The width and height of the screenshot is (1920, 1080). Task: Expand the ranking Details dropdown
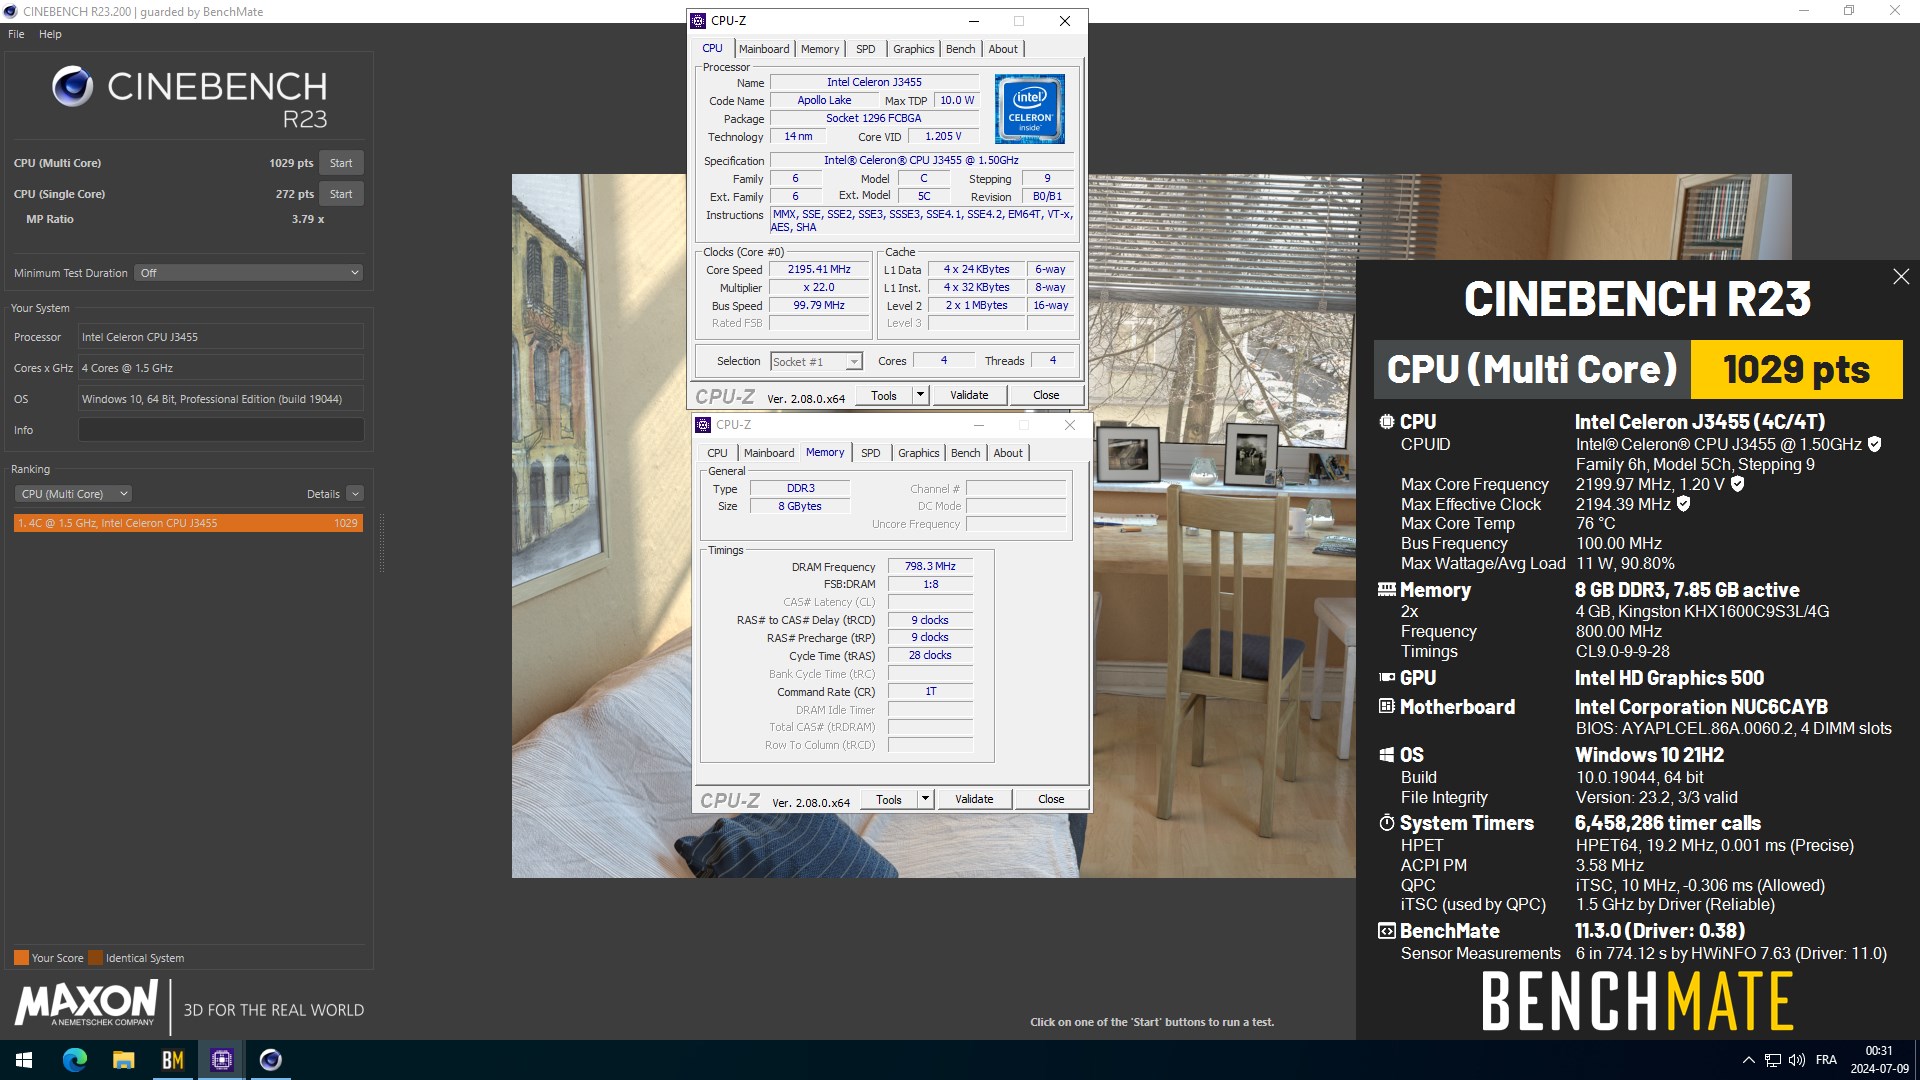[355, 494]
